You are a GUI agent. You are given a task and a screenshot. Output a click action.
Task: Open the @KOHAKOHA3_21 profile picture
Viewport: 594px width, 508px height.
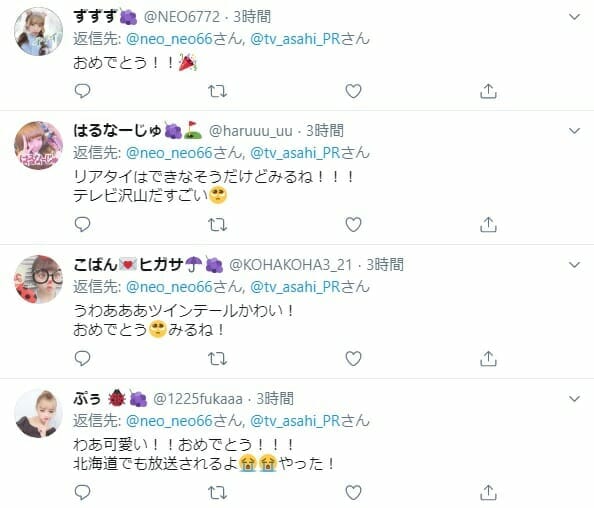(x=38, y=280)
